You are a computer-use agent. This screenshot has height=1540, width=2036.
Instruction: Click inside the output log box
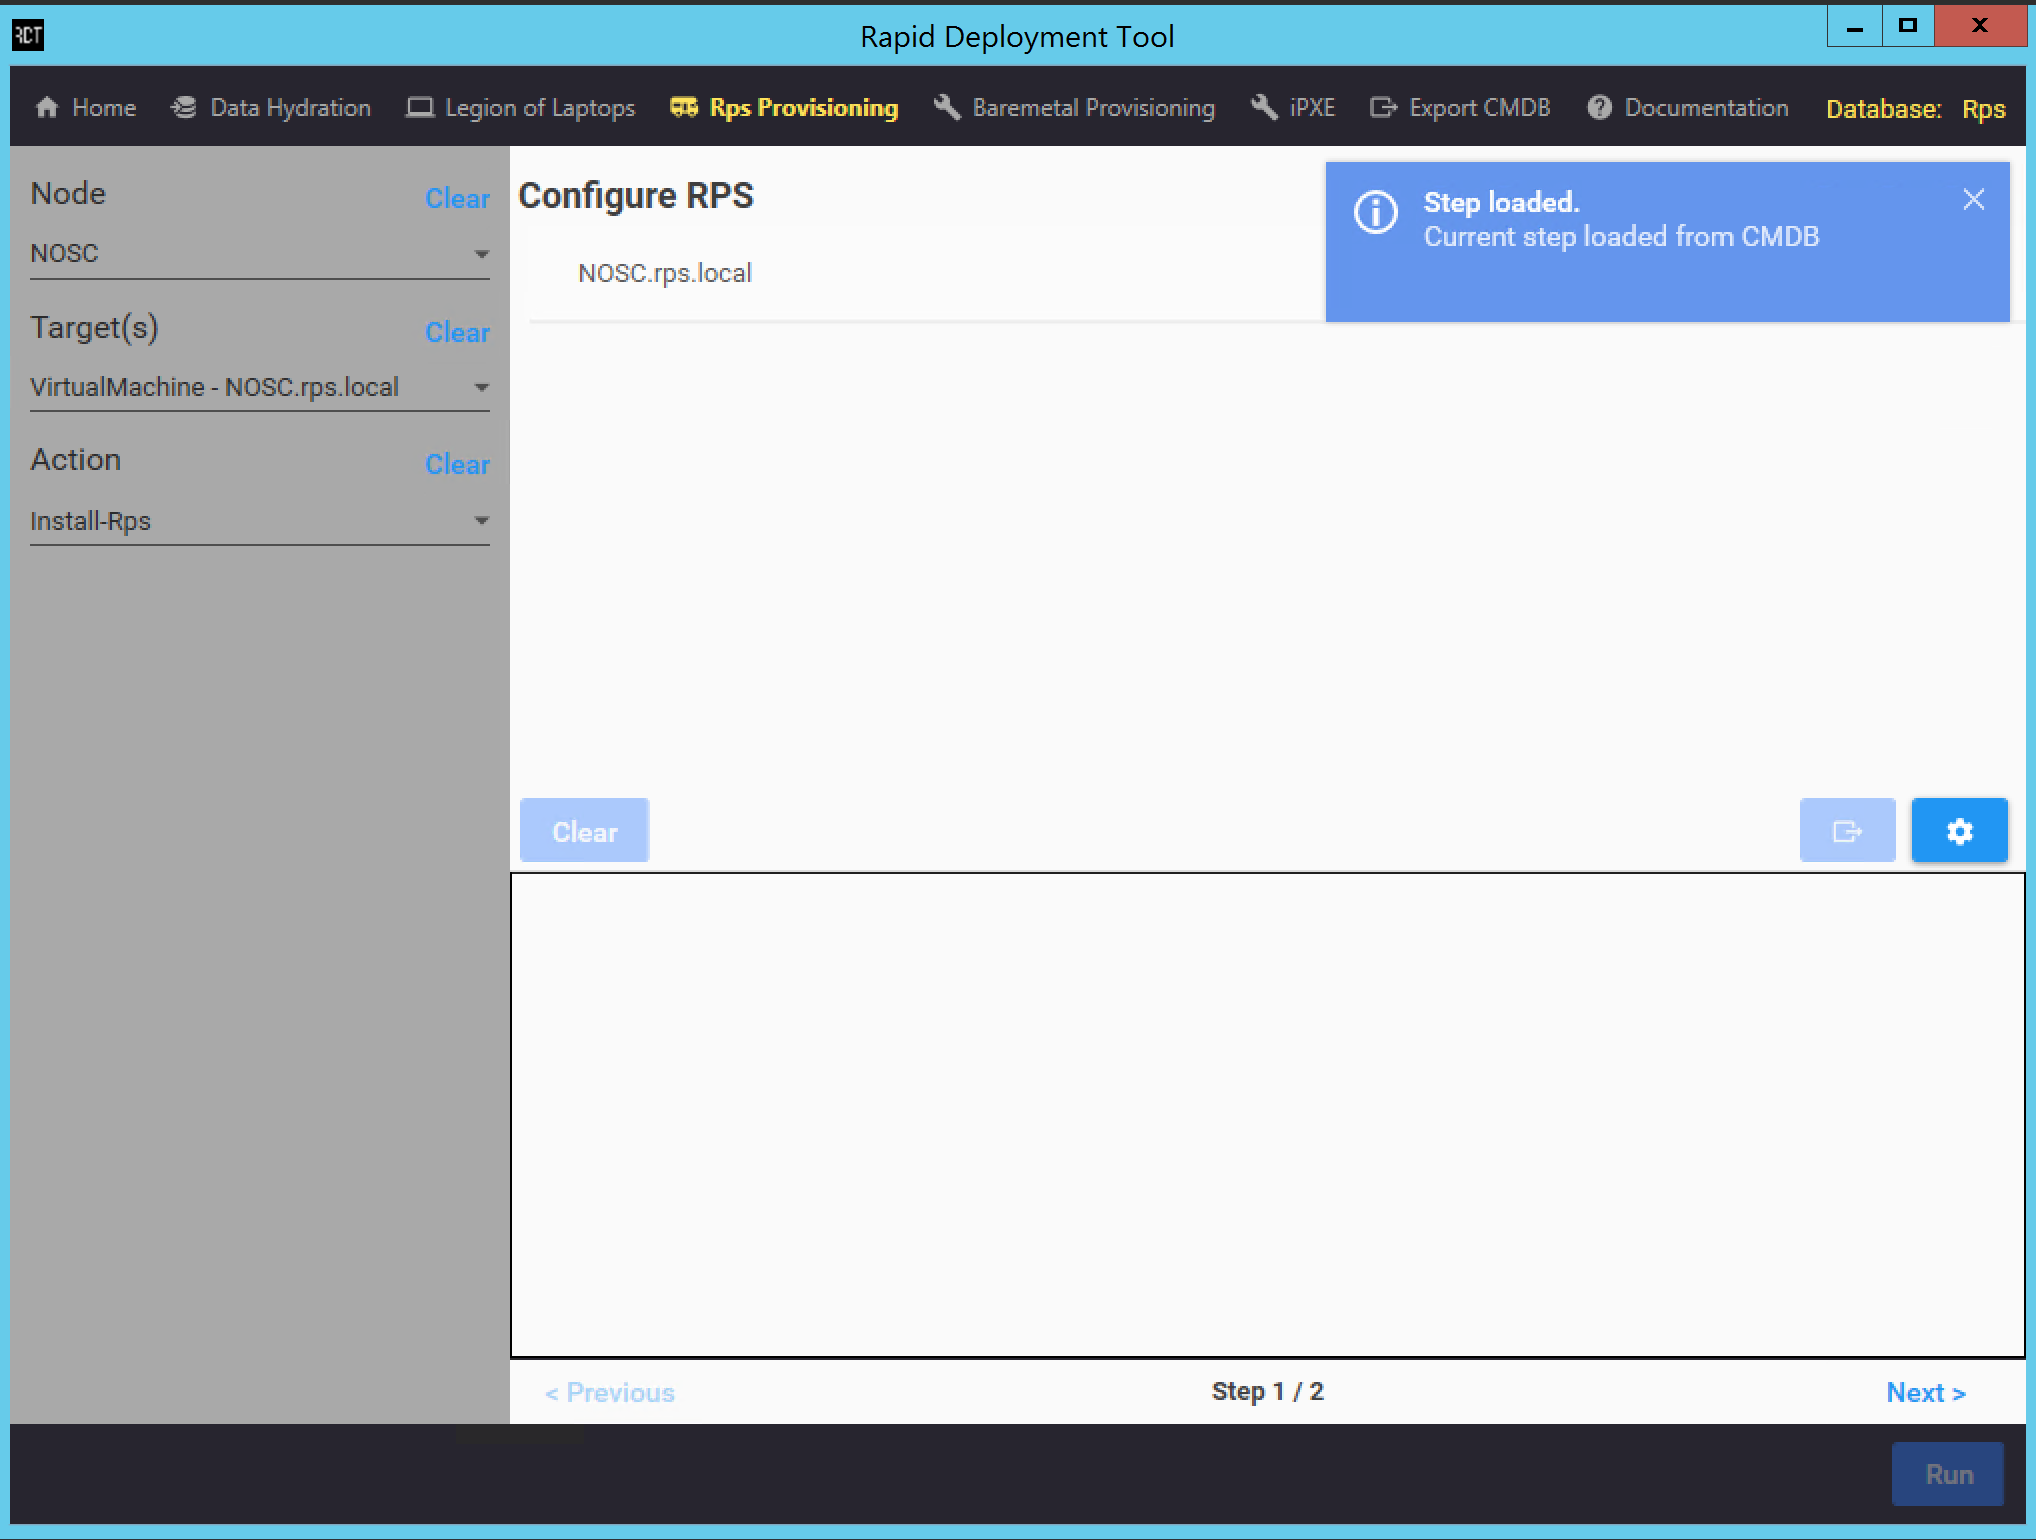coord(1268,1115)
